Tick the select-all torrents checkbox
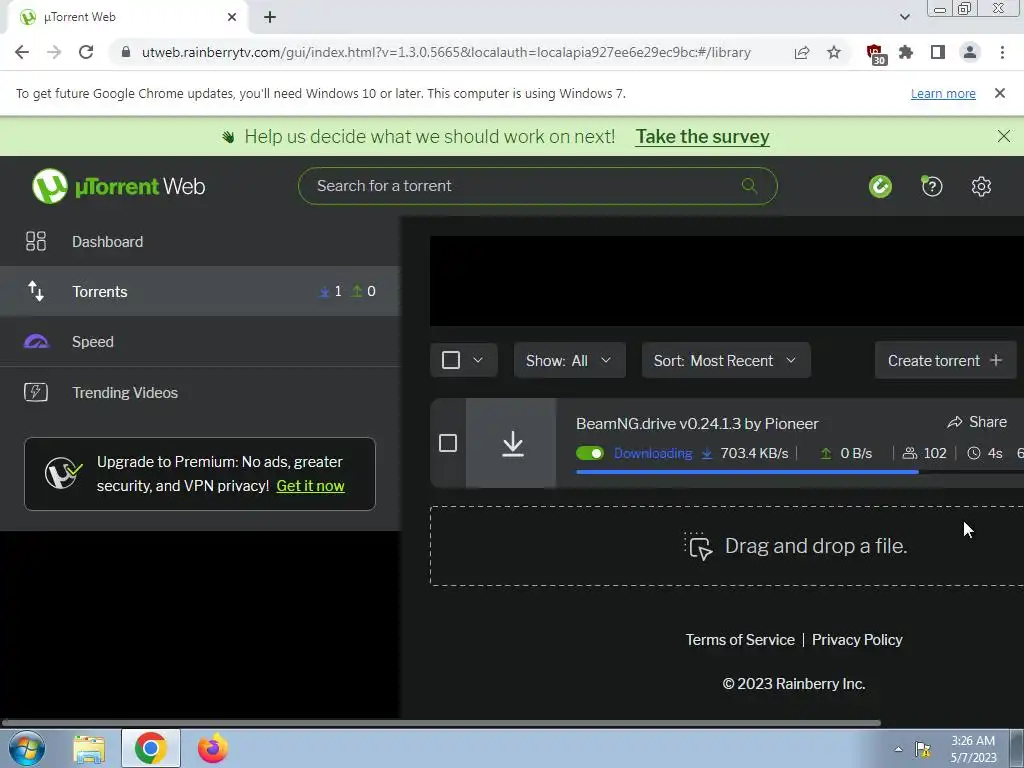 point(451,360)
